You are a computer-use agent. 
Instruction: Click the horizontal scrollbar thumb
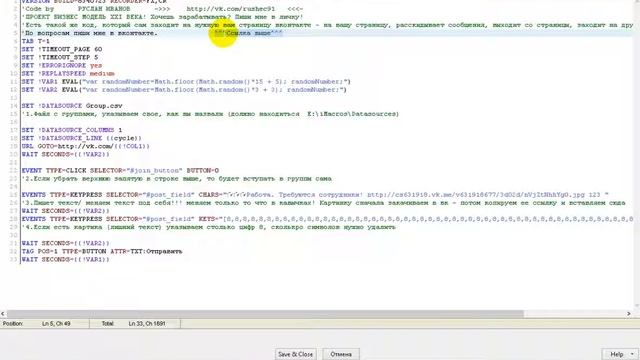(265, 313)
